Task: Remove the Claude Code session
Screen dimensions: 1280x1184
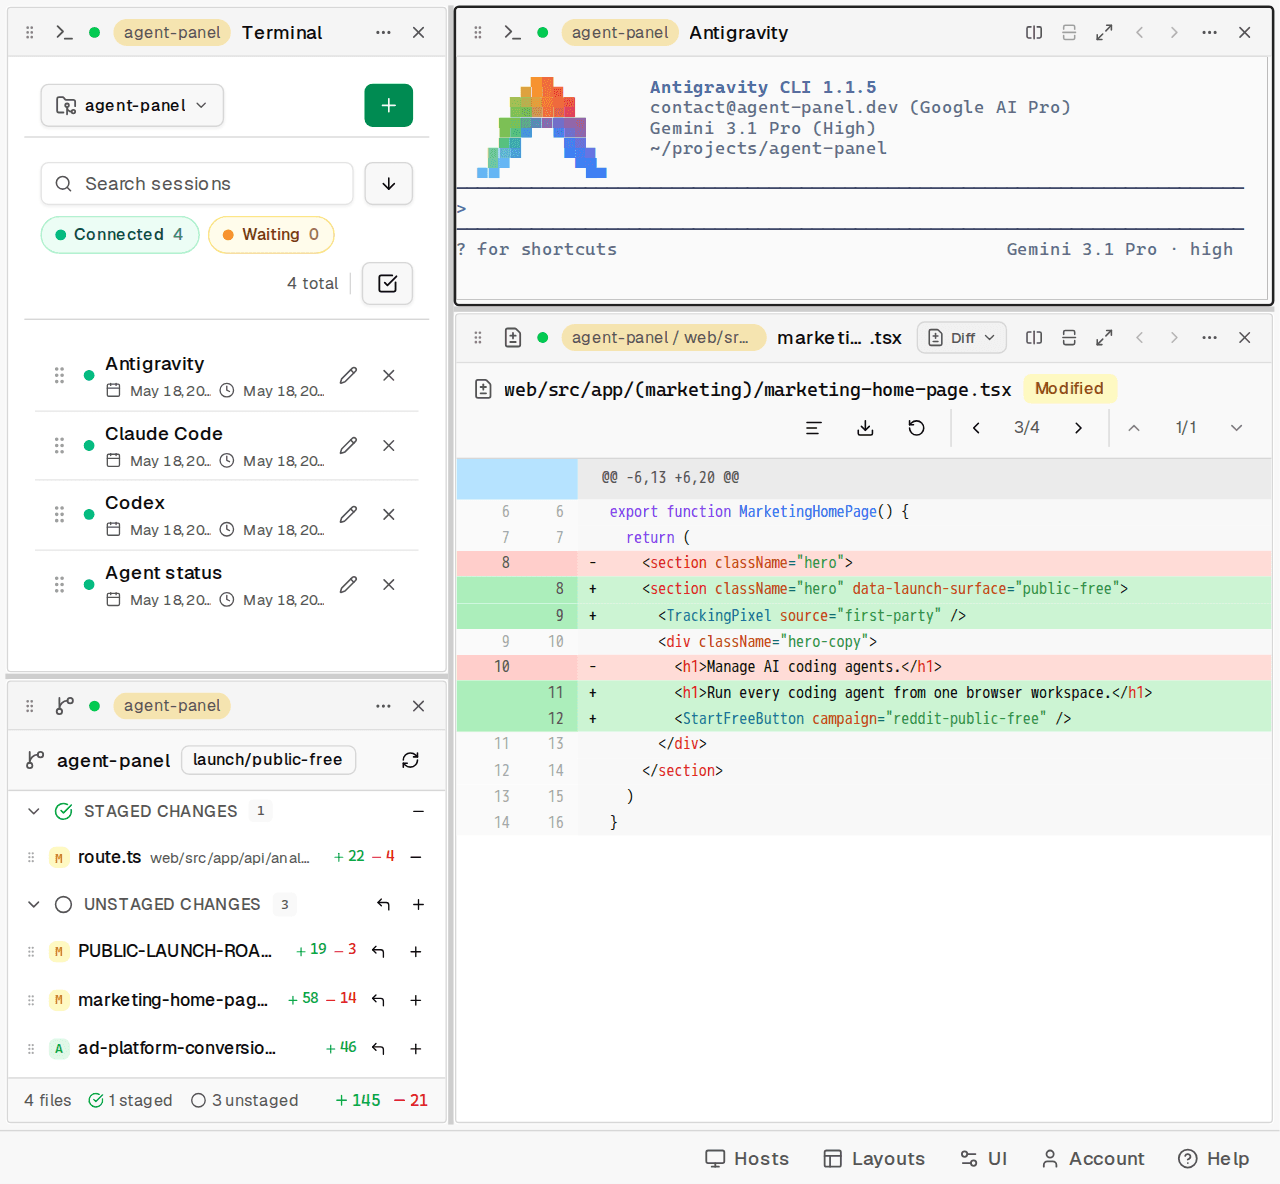Action: 389,446
